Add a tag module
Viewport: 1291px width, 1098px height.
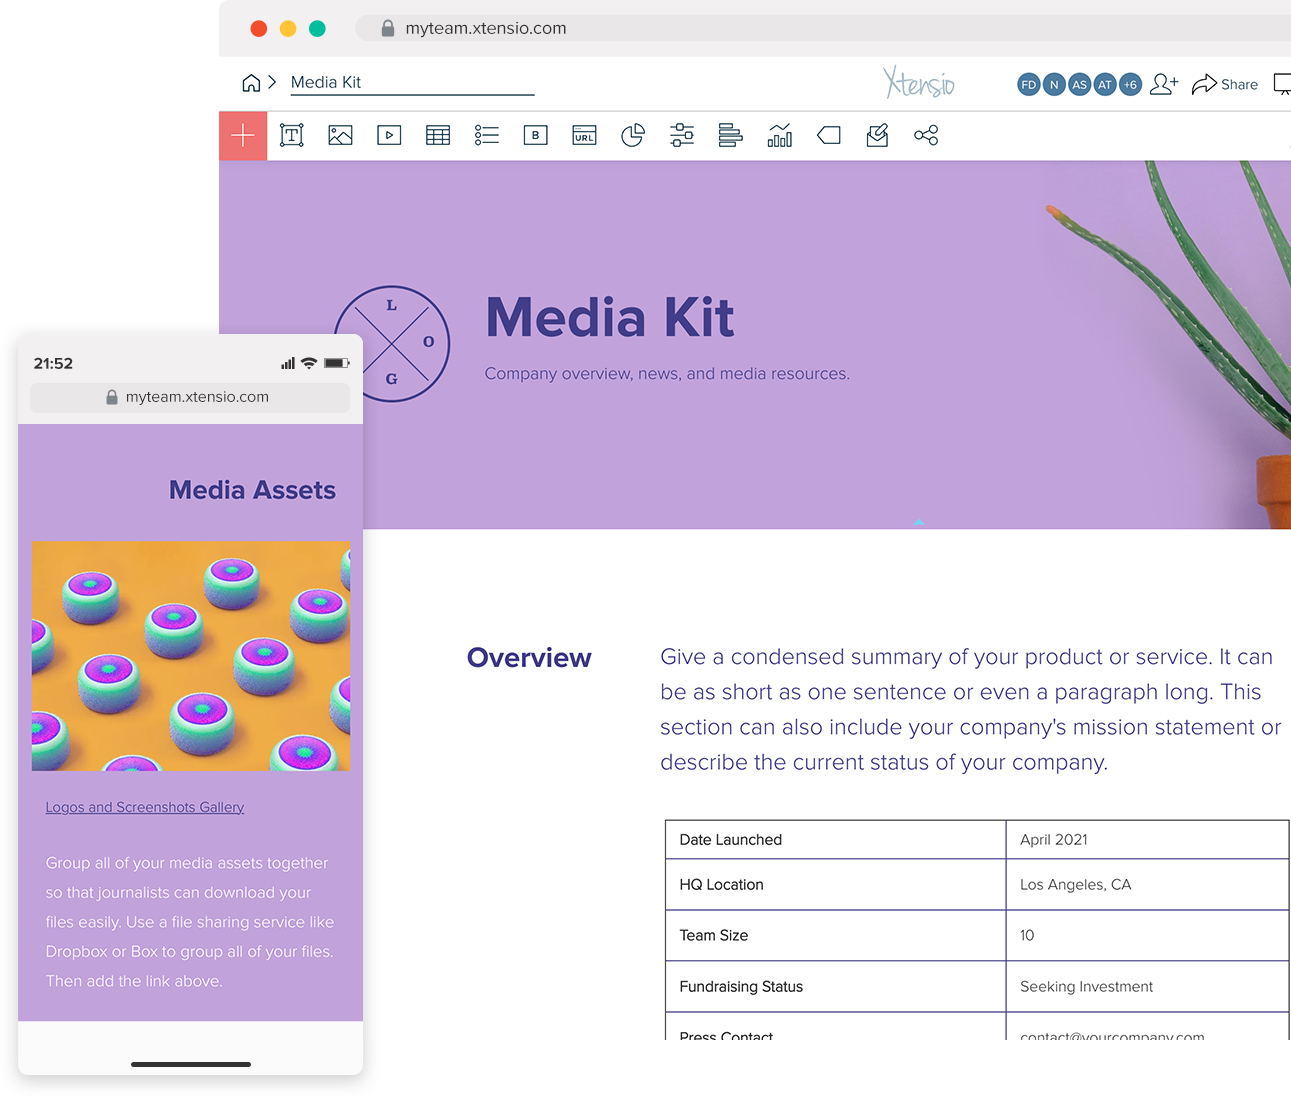click(x=828, y=135)
